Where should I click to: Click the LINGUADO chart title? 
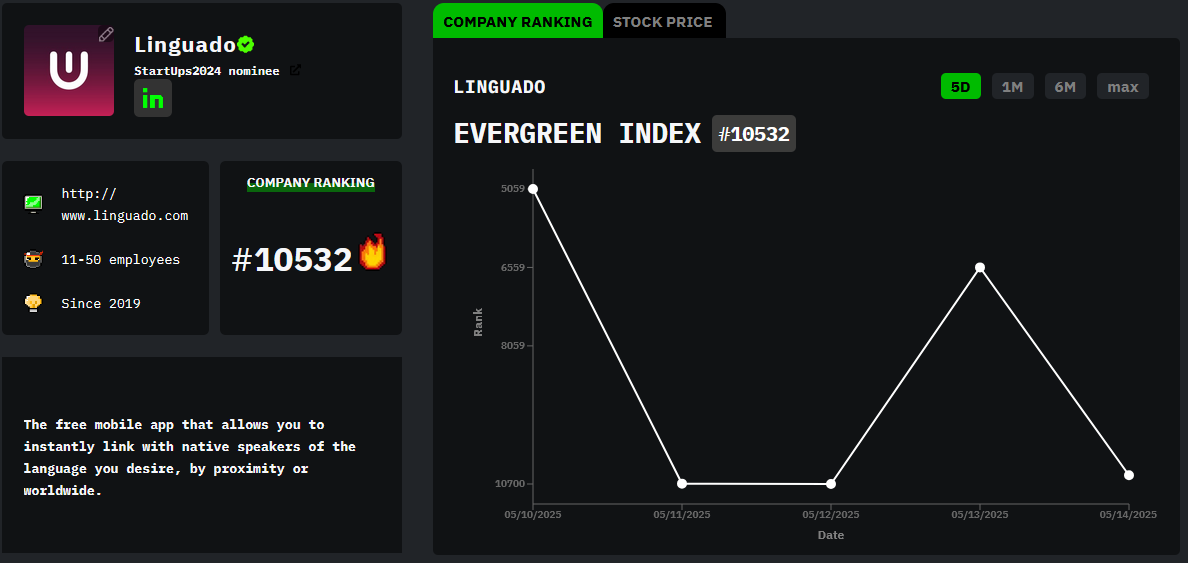(499, 87)
